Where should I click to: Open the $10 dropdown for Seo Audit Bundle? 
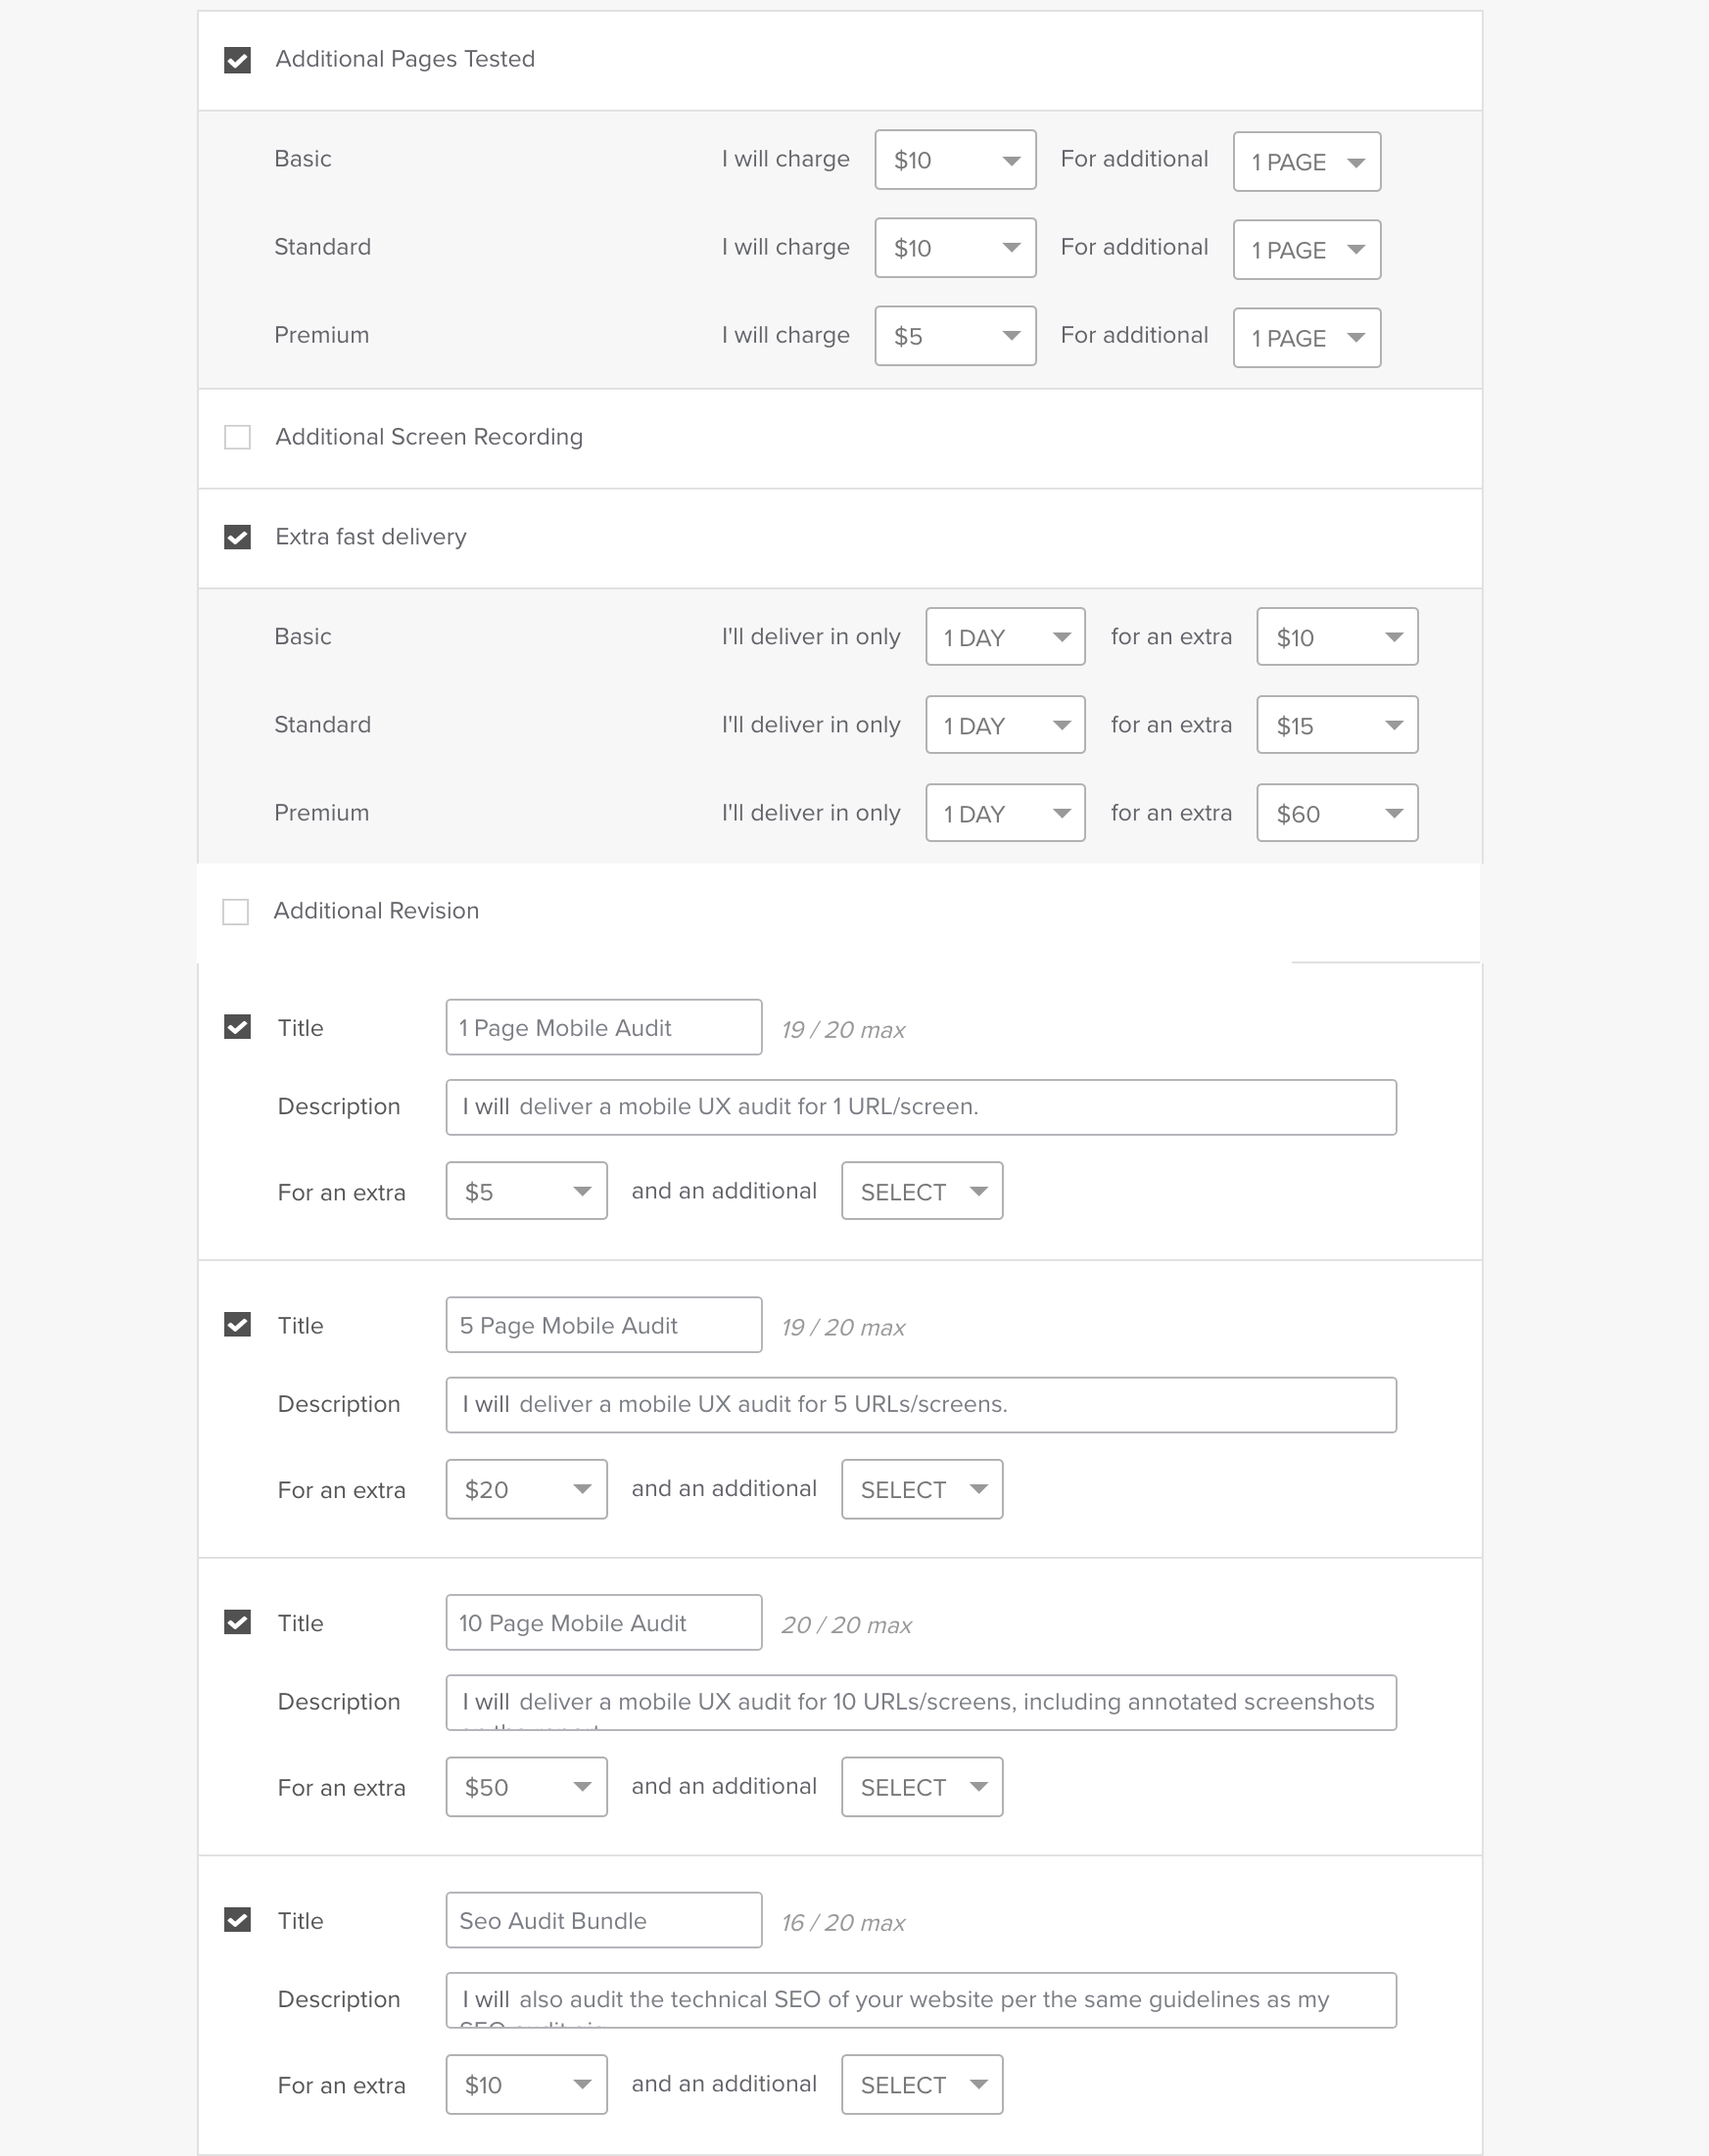pos(526,2085)
